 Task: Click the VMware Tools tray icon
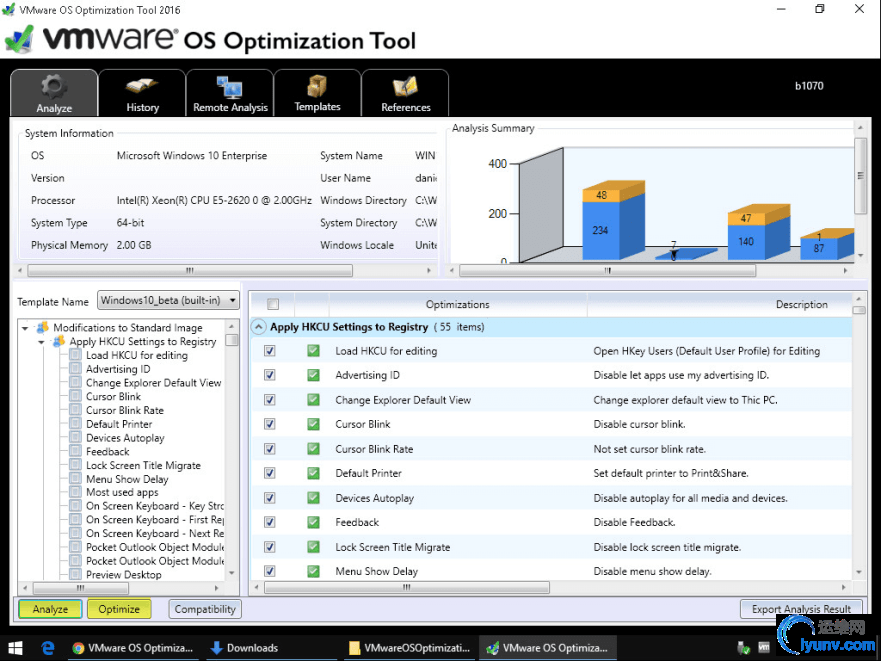764,648
